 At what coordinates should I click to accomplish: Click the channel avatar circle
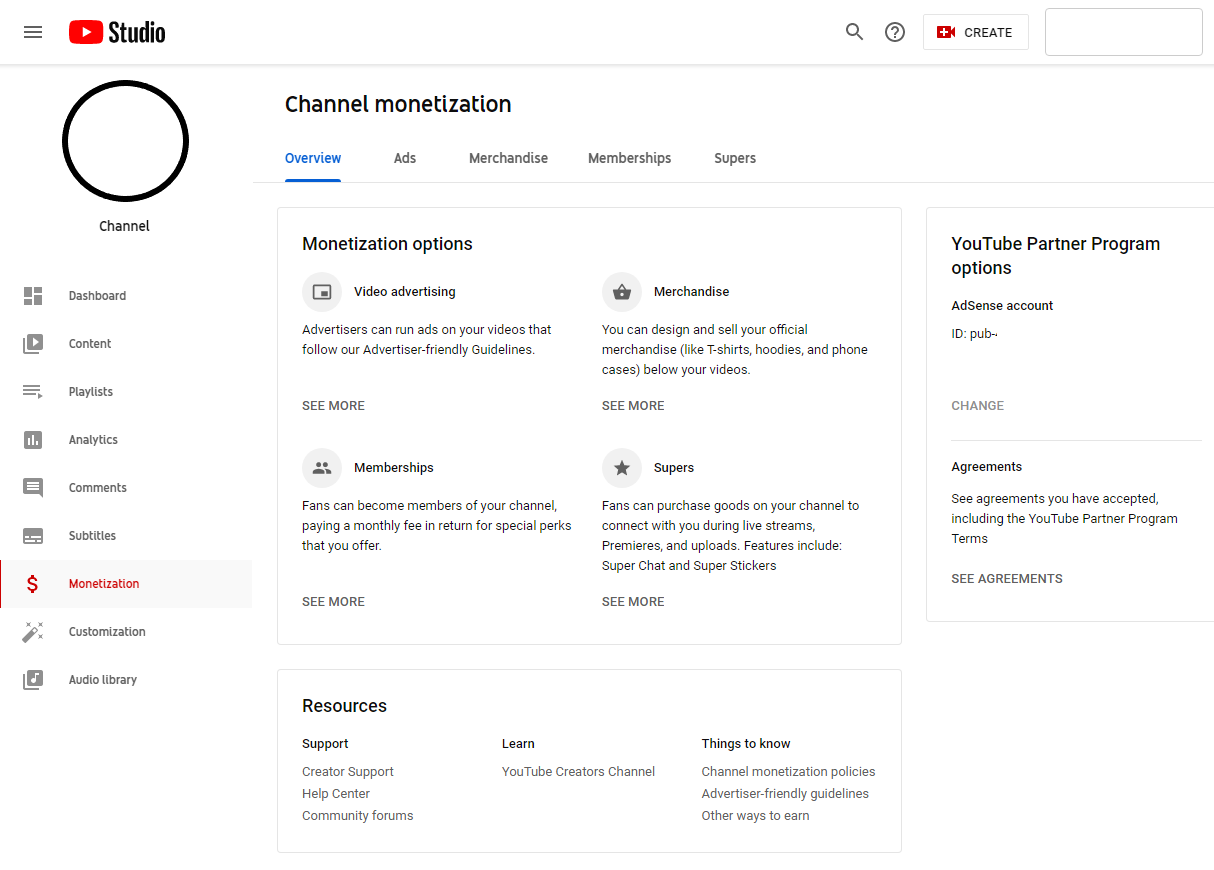pyautogui.click(x=125, y=143)
